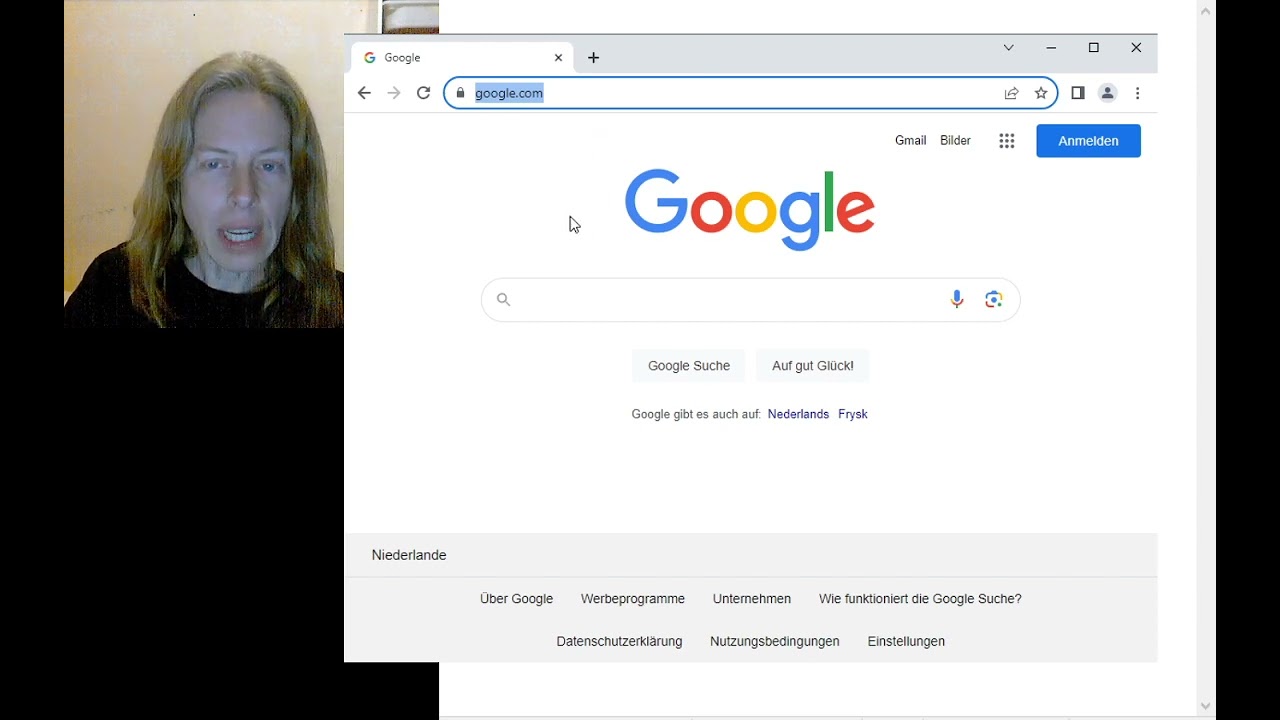Open the tab search chevron

tap(1009, 48)
